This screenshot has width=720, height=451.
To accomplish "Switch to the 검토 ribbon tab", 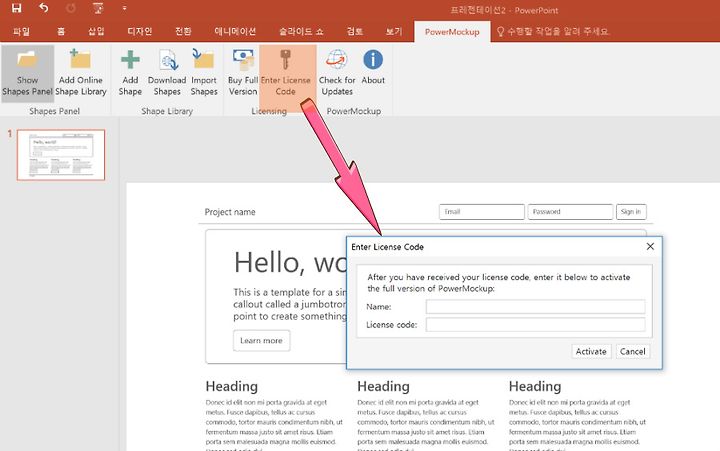I will point(355,31).
